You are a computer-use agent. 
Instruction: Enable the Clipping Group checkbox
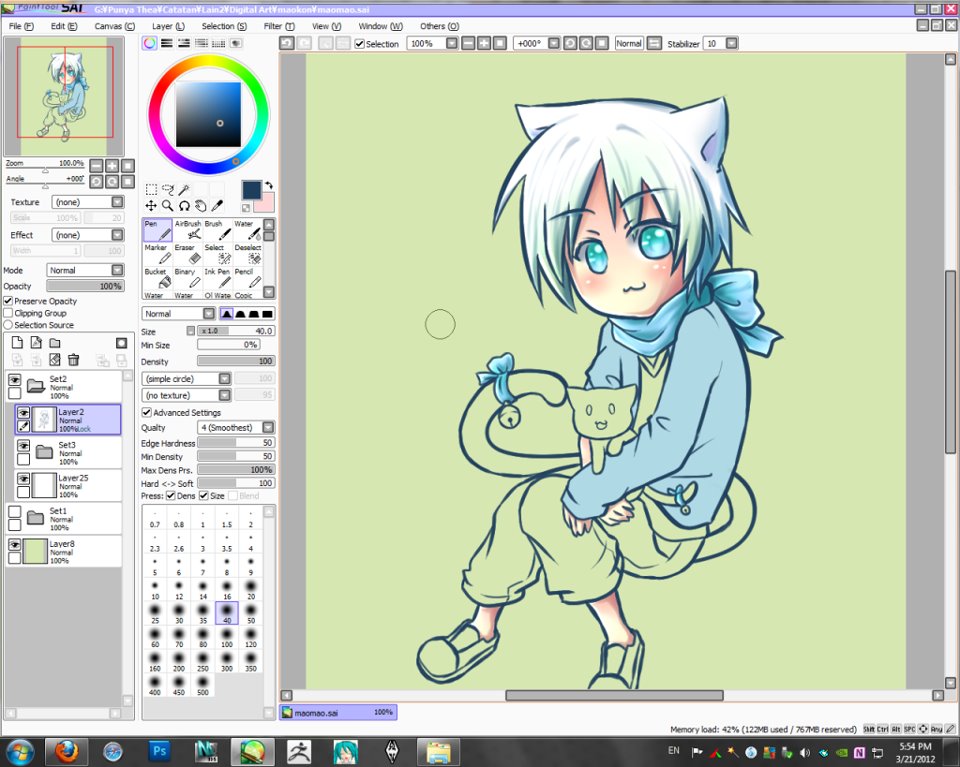pos(9,313)
